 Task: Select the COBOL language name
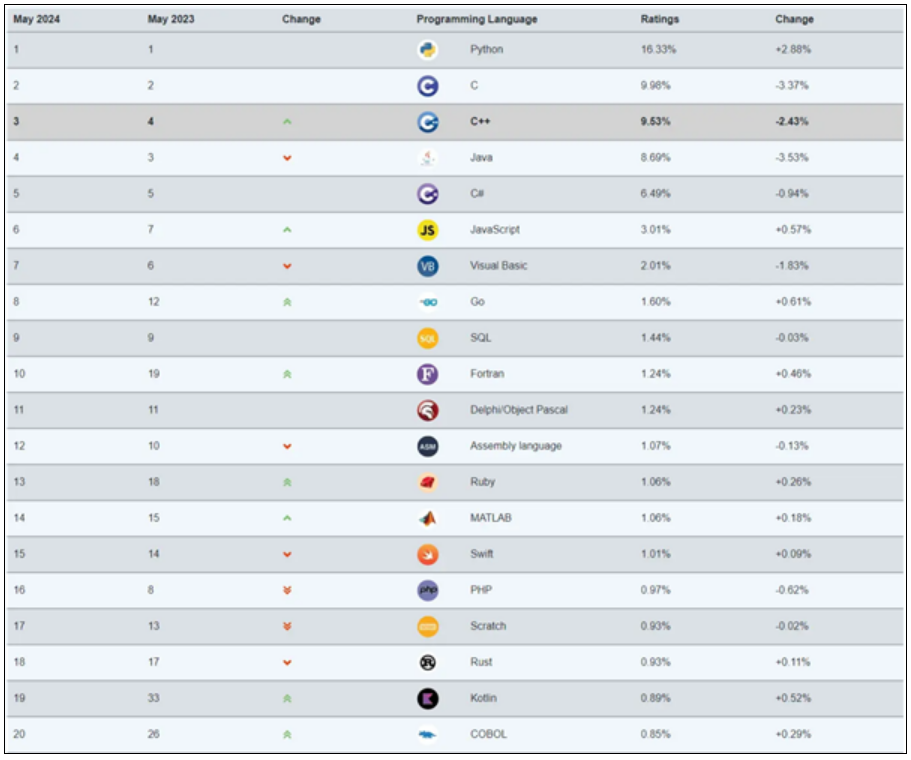(488, 734)
